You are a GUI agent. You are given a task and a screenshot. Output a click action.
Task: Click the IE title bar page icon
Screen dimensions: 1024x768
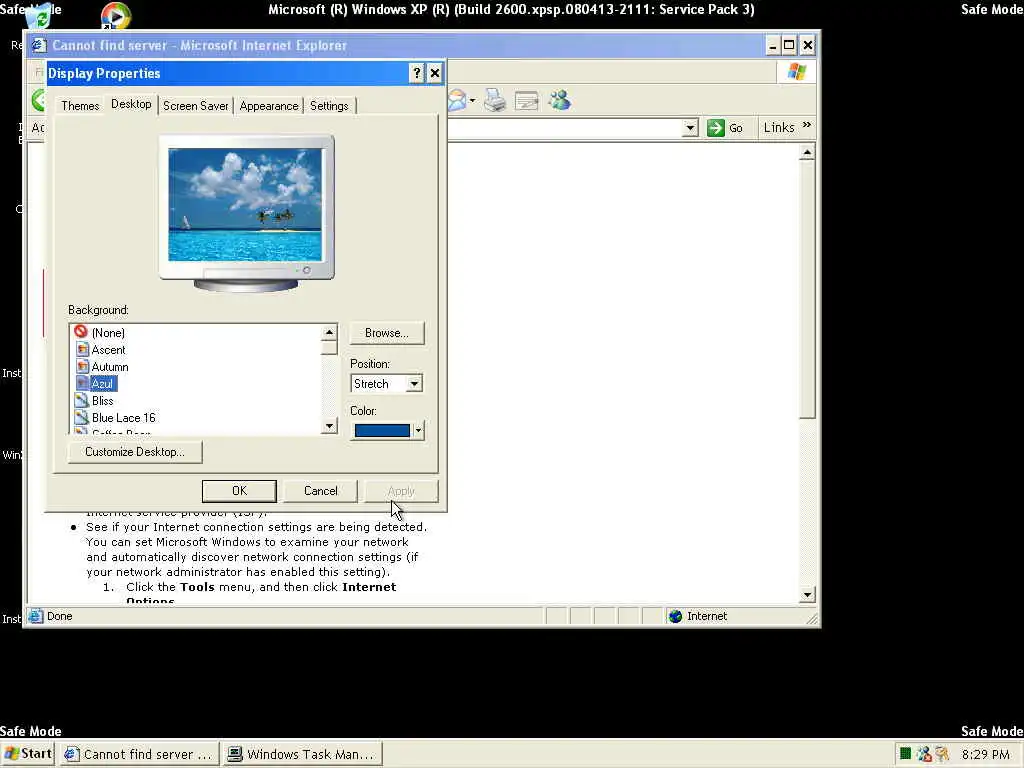[39, 45]
